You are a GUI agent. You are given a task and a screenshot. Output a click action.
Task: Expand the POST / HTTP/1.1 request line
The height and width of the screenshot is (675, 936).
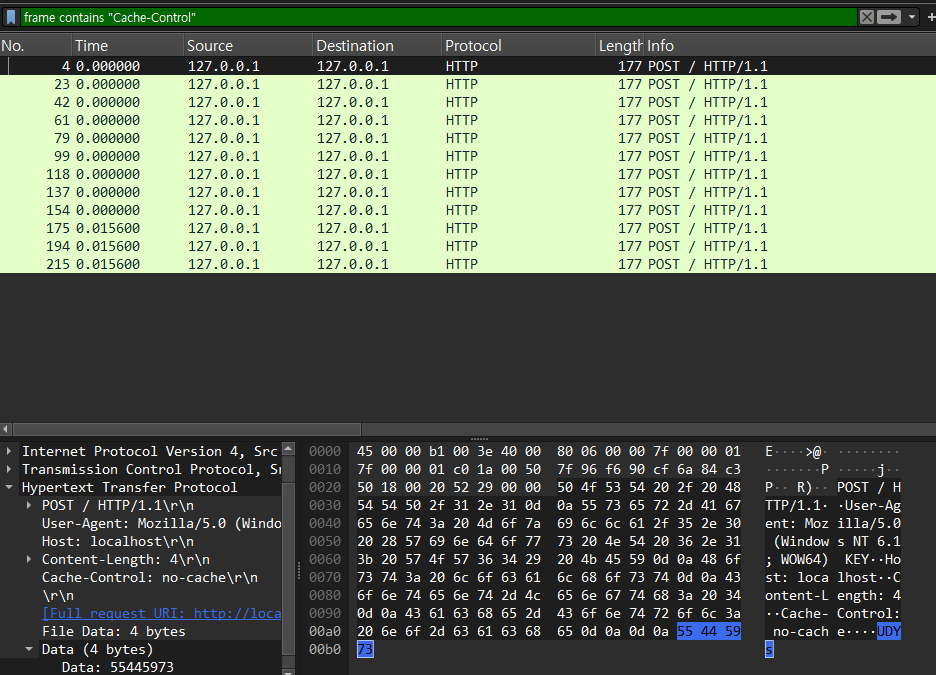coord(29,505)
